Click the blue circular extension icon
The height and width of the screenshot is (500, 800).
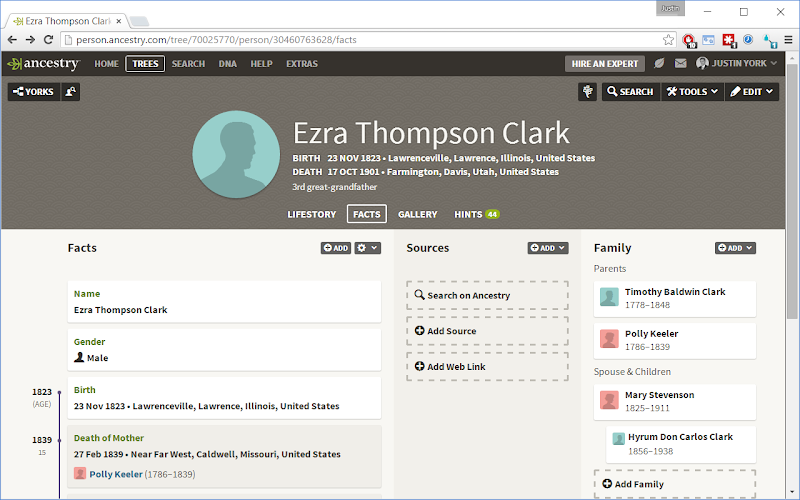click(x=748, y=39)
